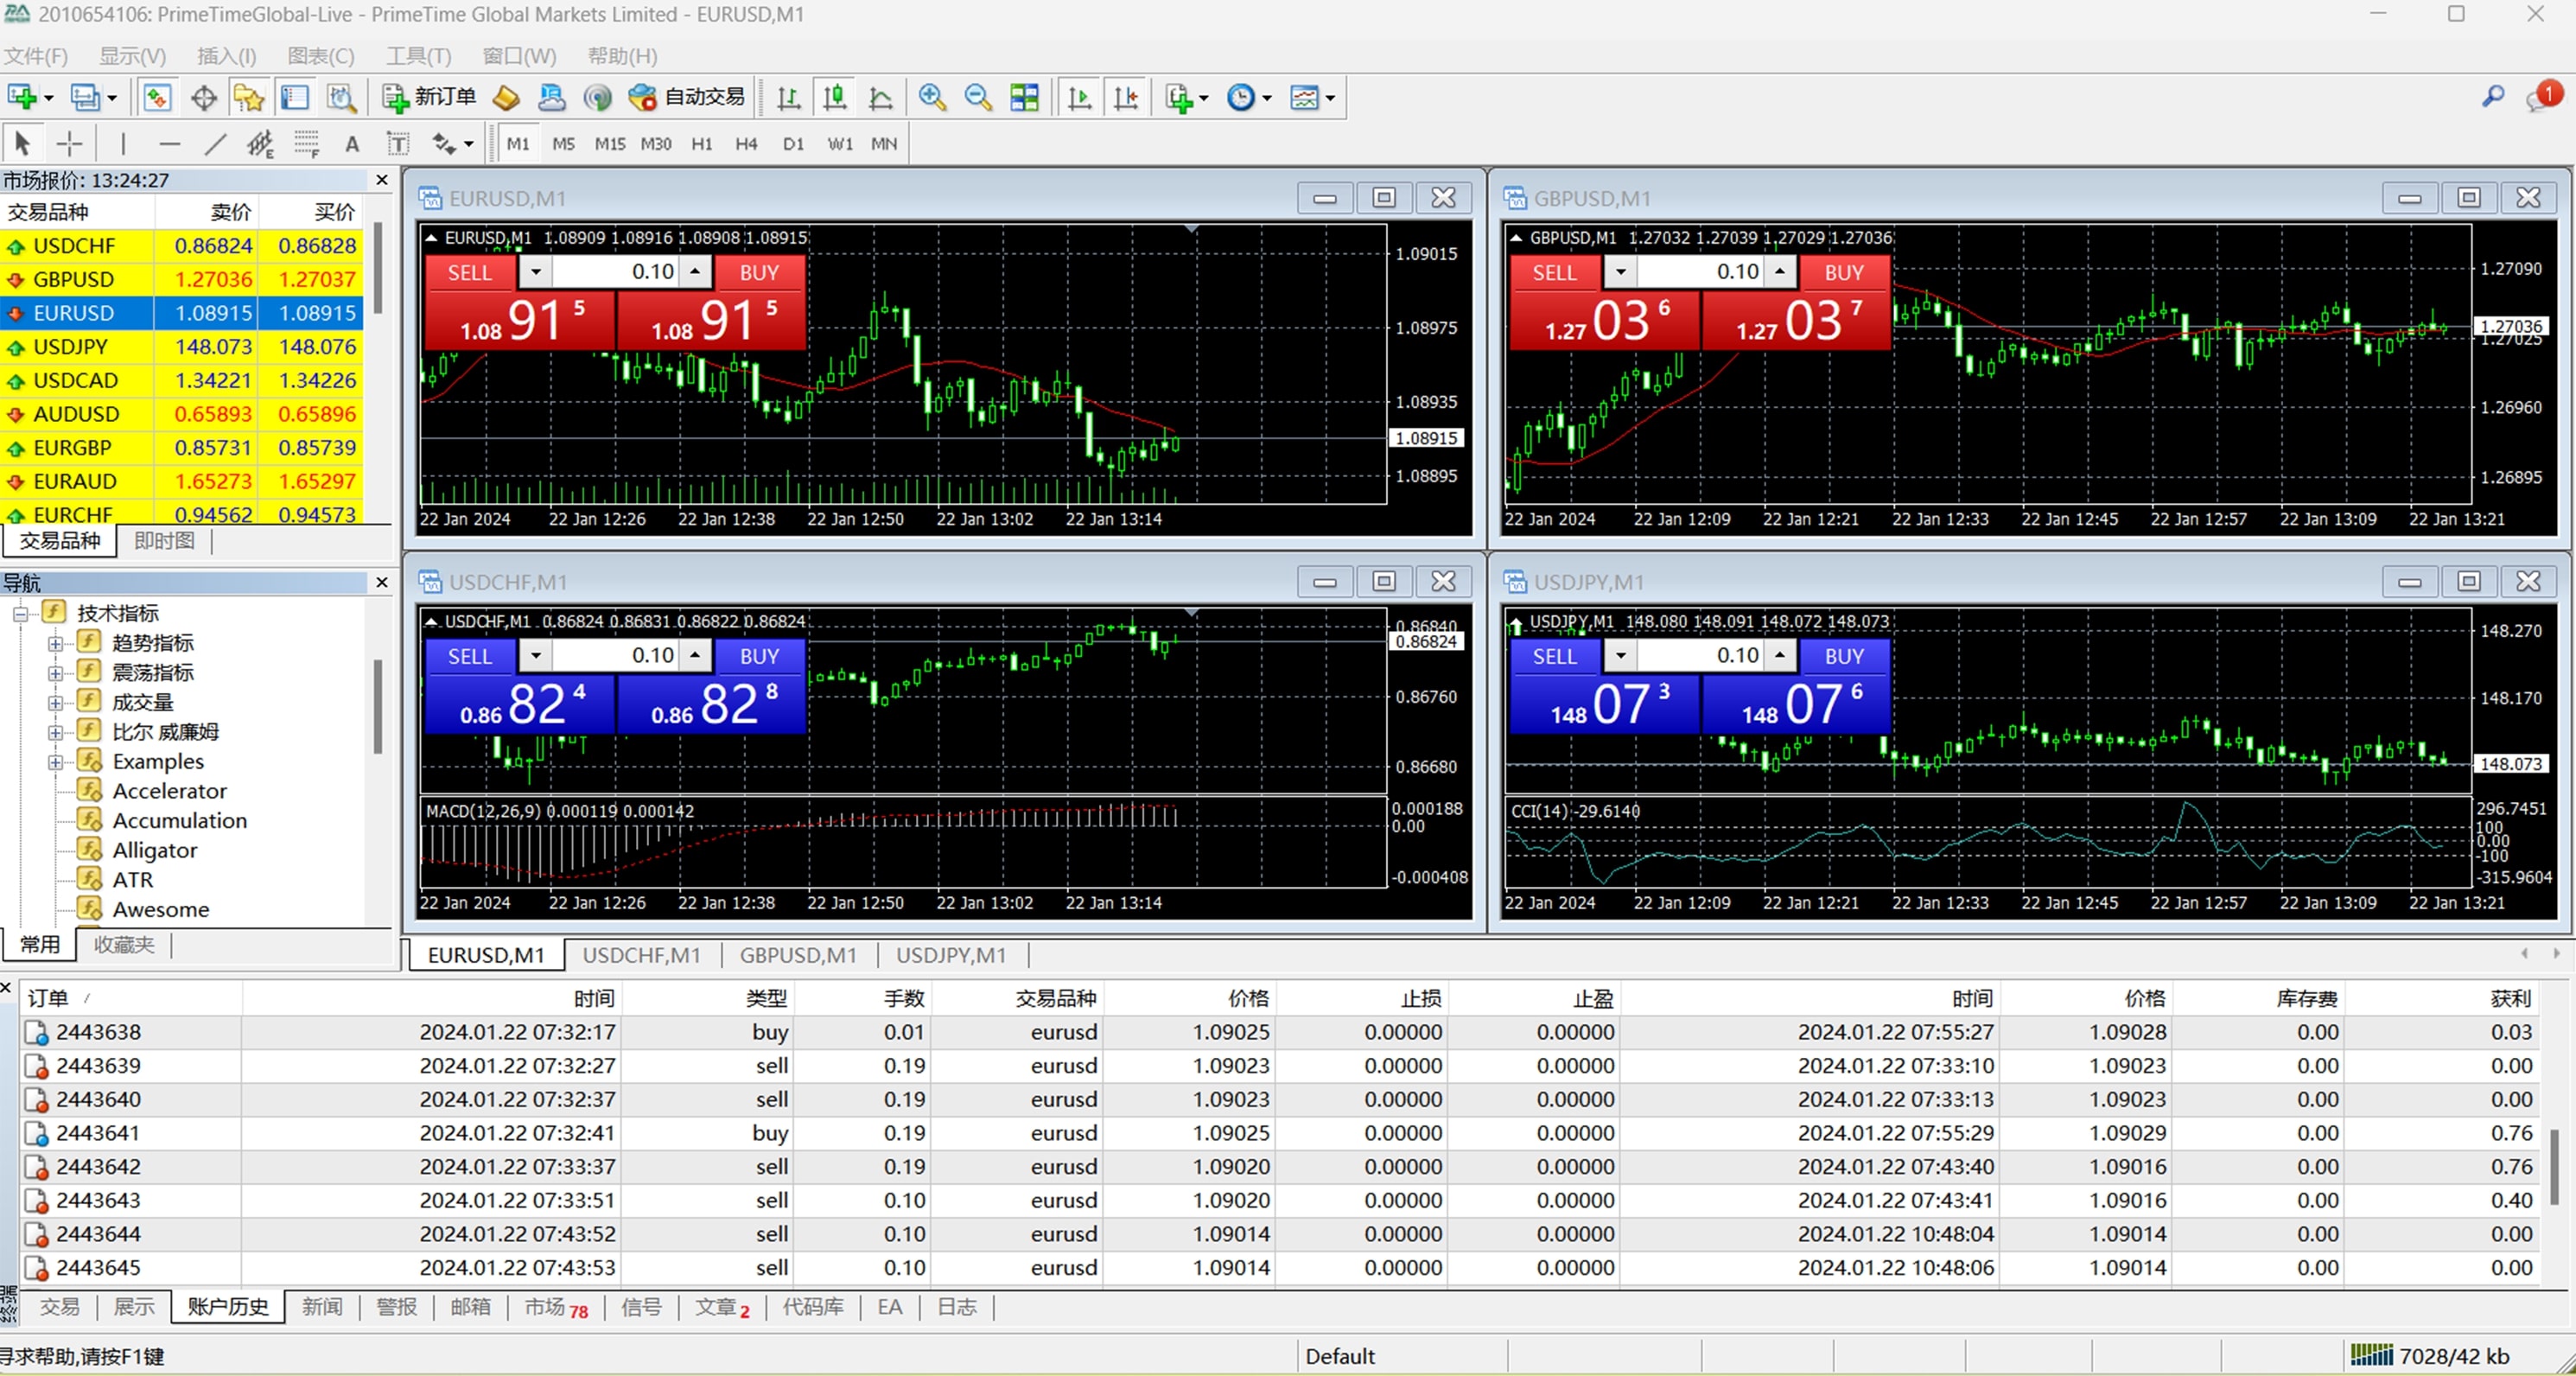Click SELL on the USDCHF chart

pos(469,656)
